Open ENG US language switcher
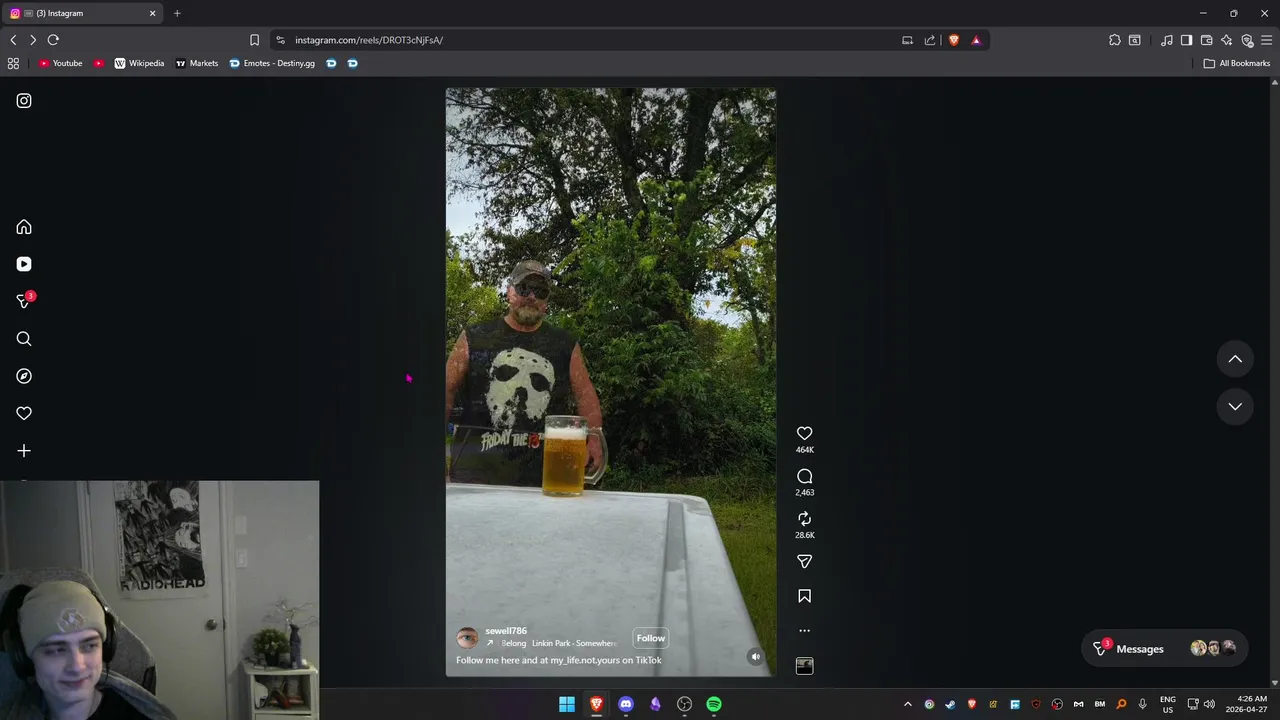The width and height of the screenshot is (1280, 720). [1167, 704]
